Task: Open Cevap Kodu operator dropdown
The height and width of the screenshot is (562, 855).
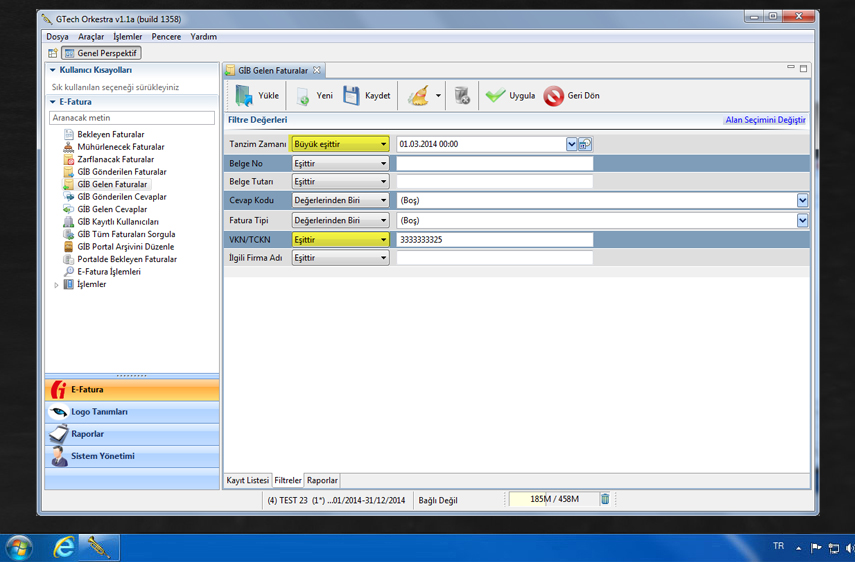Action: tap(340, 200)
